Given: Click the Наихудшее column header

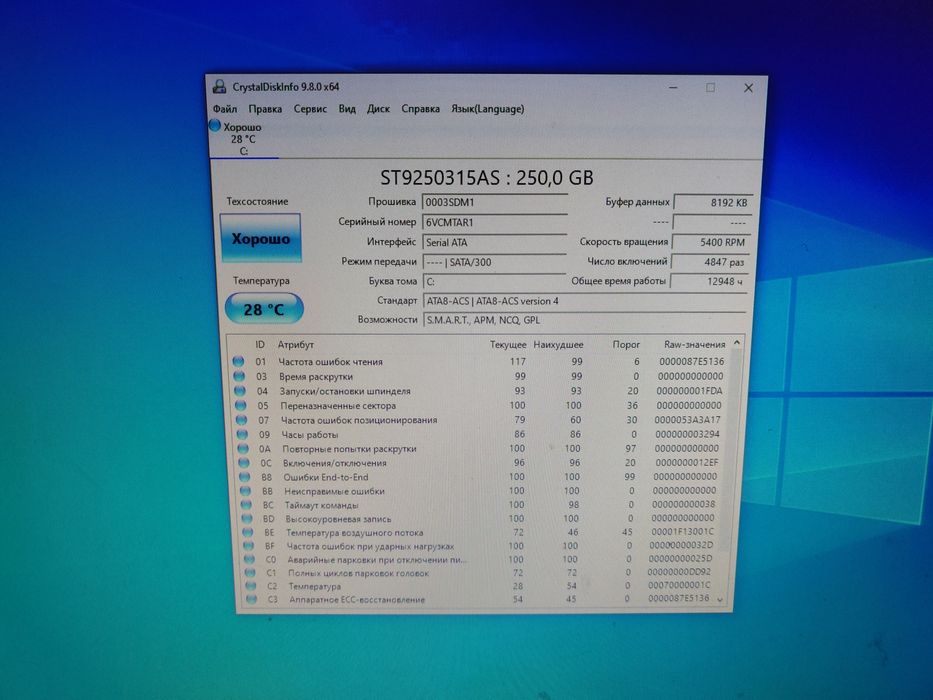Looking at the screenshot, I should (558, 345).
